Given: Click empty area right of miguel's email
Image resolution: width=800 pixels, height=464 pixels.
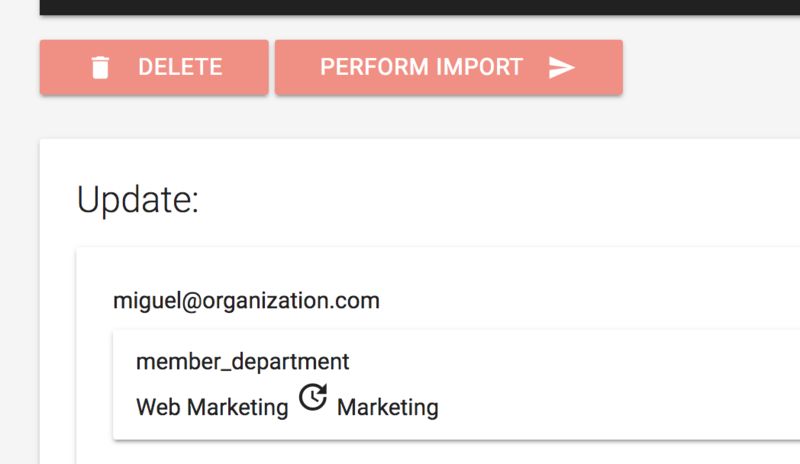Looking at the screenshot, I should [590, 300].
